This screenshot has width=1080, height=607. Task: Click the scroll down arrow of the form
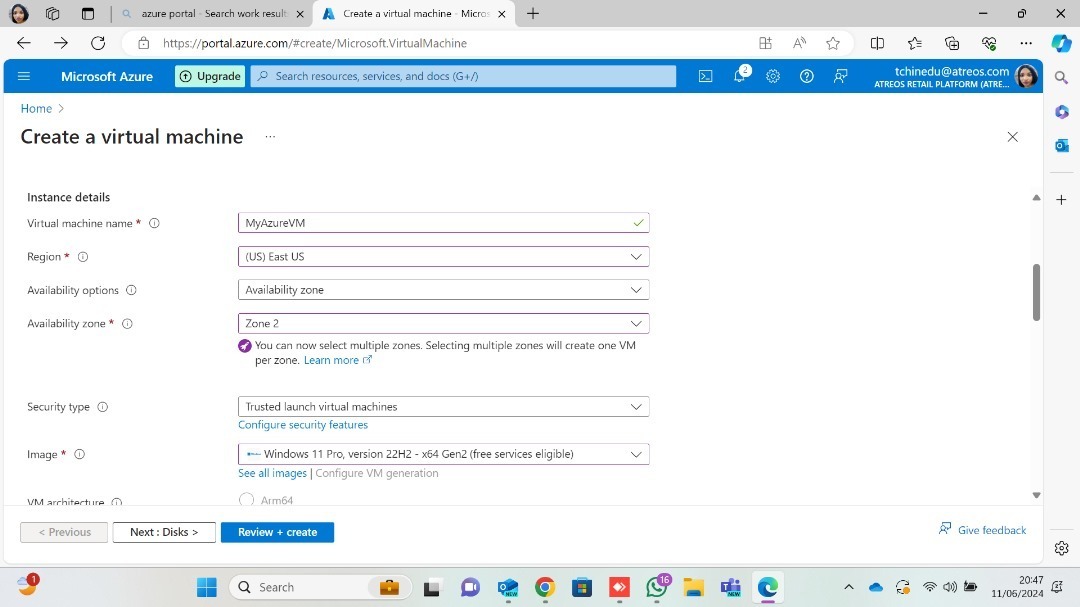1036,495
